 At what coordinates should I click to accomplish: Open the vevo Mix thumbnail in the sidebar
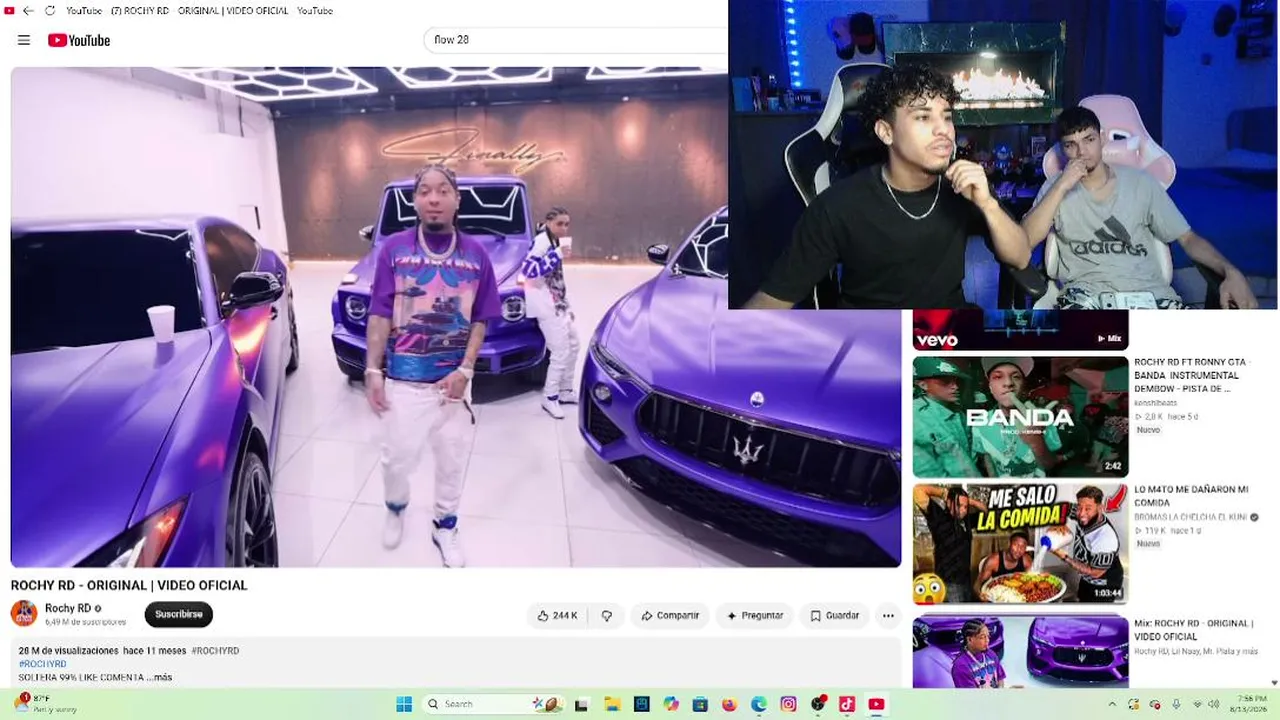pos(1020,329)
